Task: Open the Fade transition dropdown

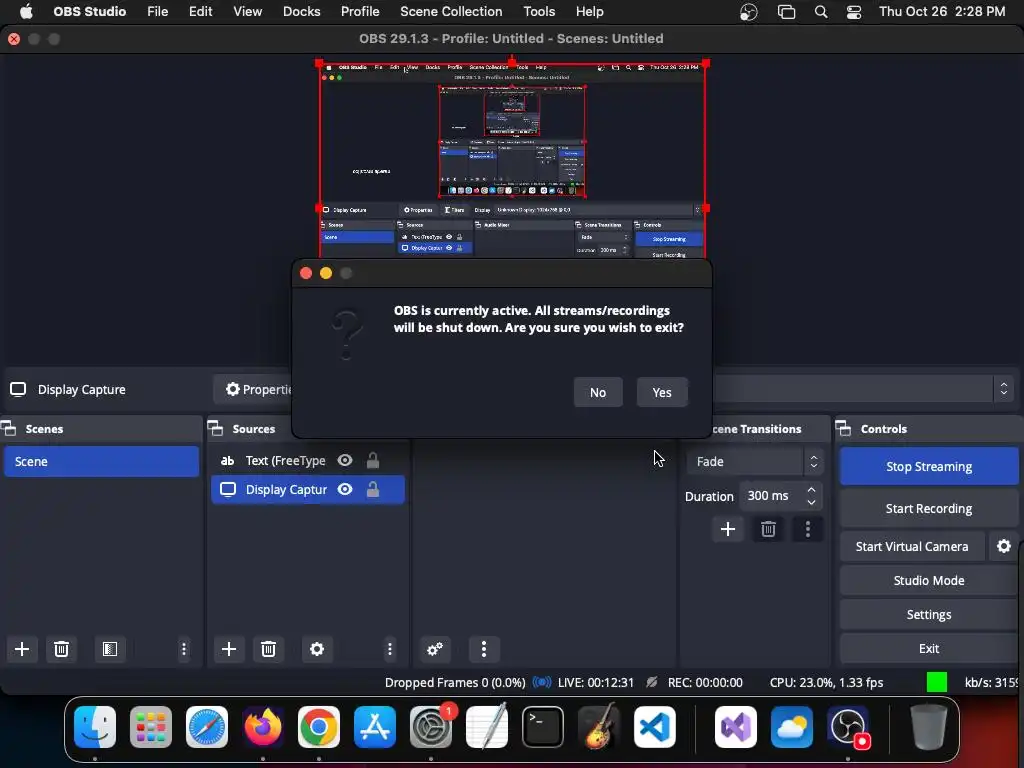Action: pyautogui.click(x=754, y=462)
